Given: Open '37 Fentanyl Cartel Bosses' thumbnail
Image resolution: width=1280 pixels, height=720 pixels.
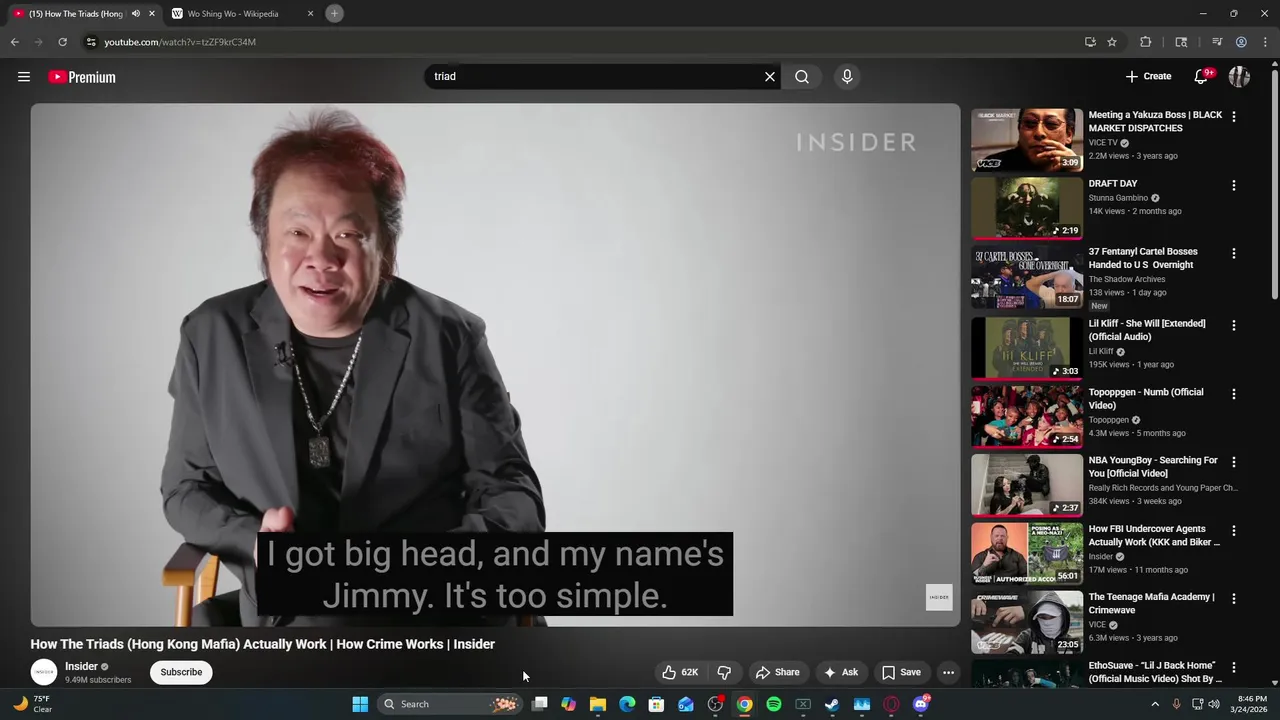Looking at the screenshot, I should [x=1027, y=277].
